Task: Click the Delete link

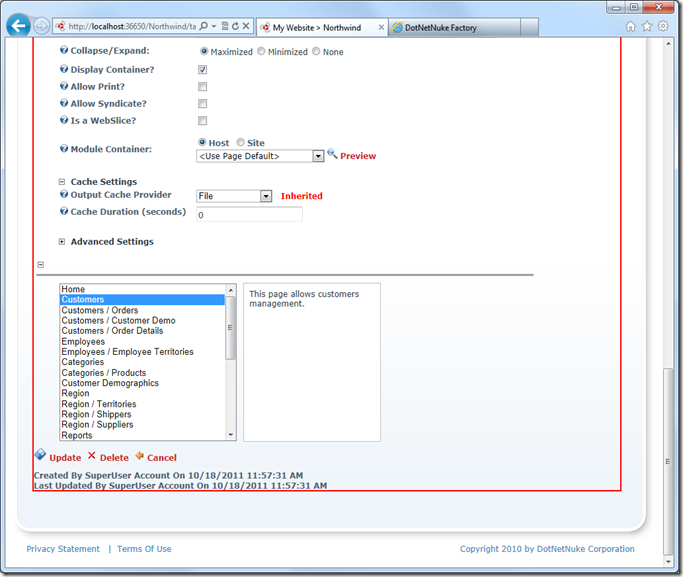Action: pyautogui.click(x=114, y=458)
